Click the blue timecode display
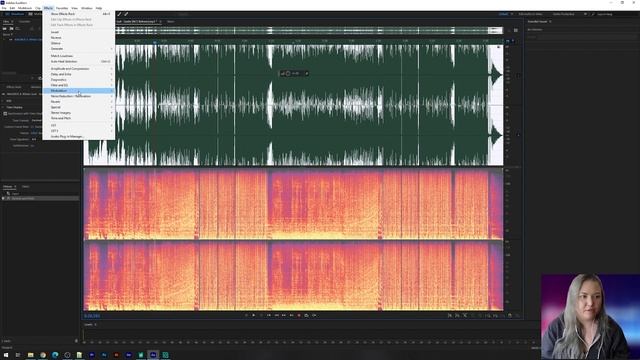640x360 pixels. (92, 316)
